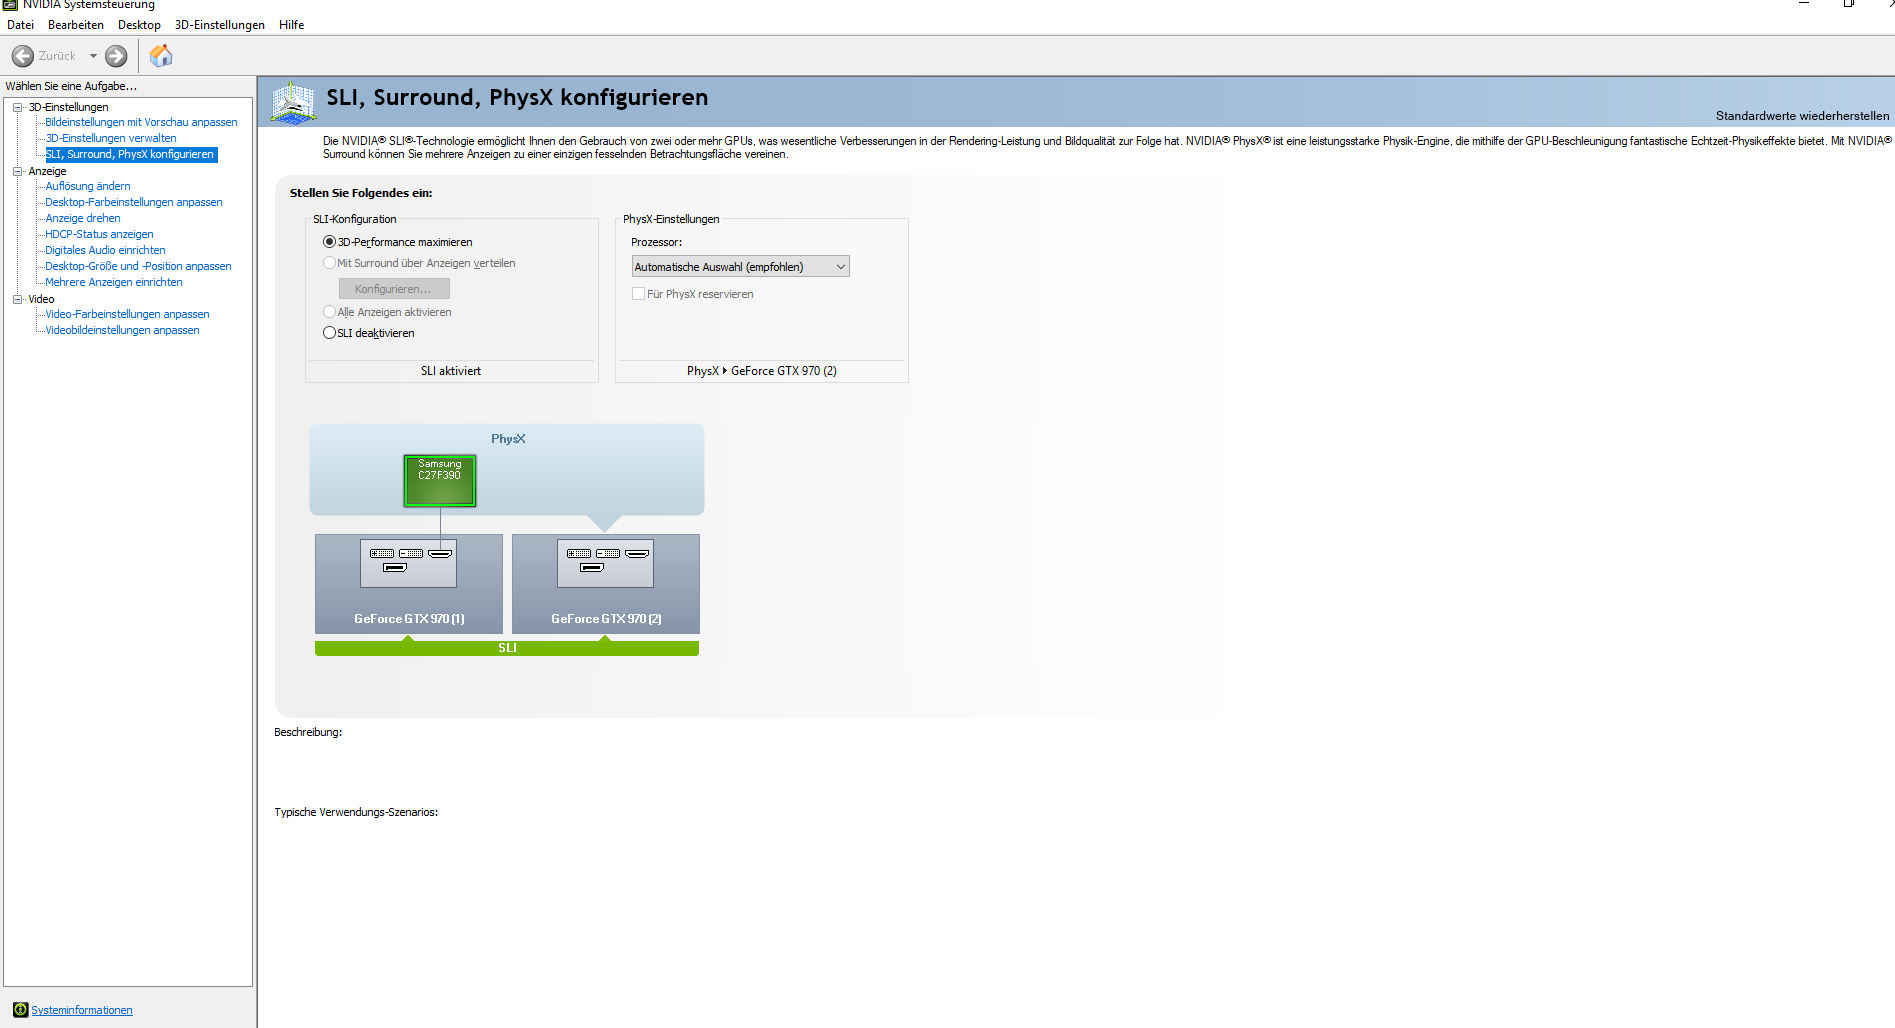The image size is (1895, 1028).
Task: Click PhysX GeForce GTX 970 (2) status text
Action: coord(762,371)
